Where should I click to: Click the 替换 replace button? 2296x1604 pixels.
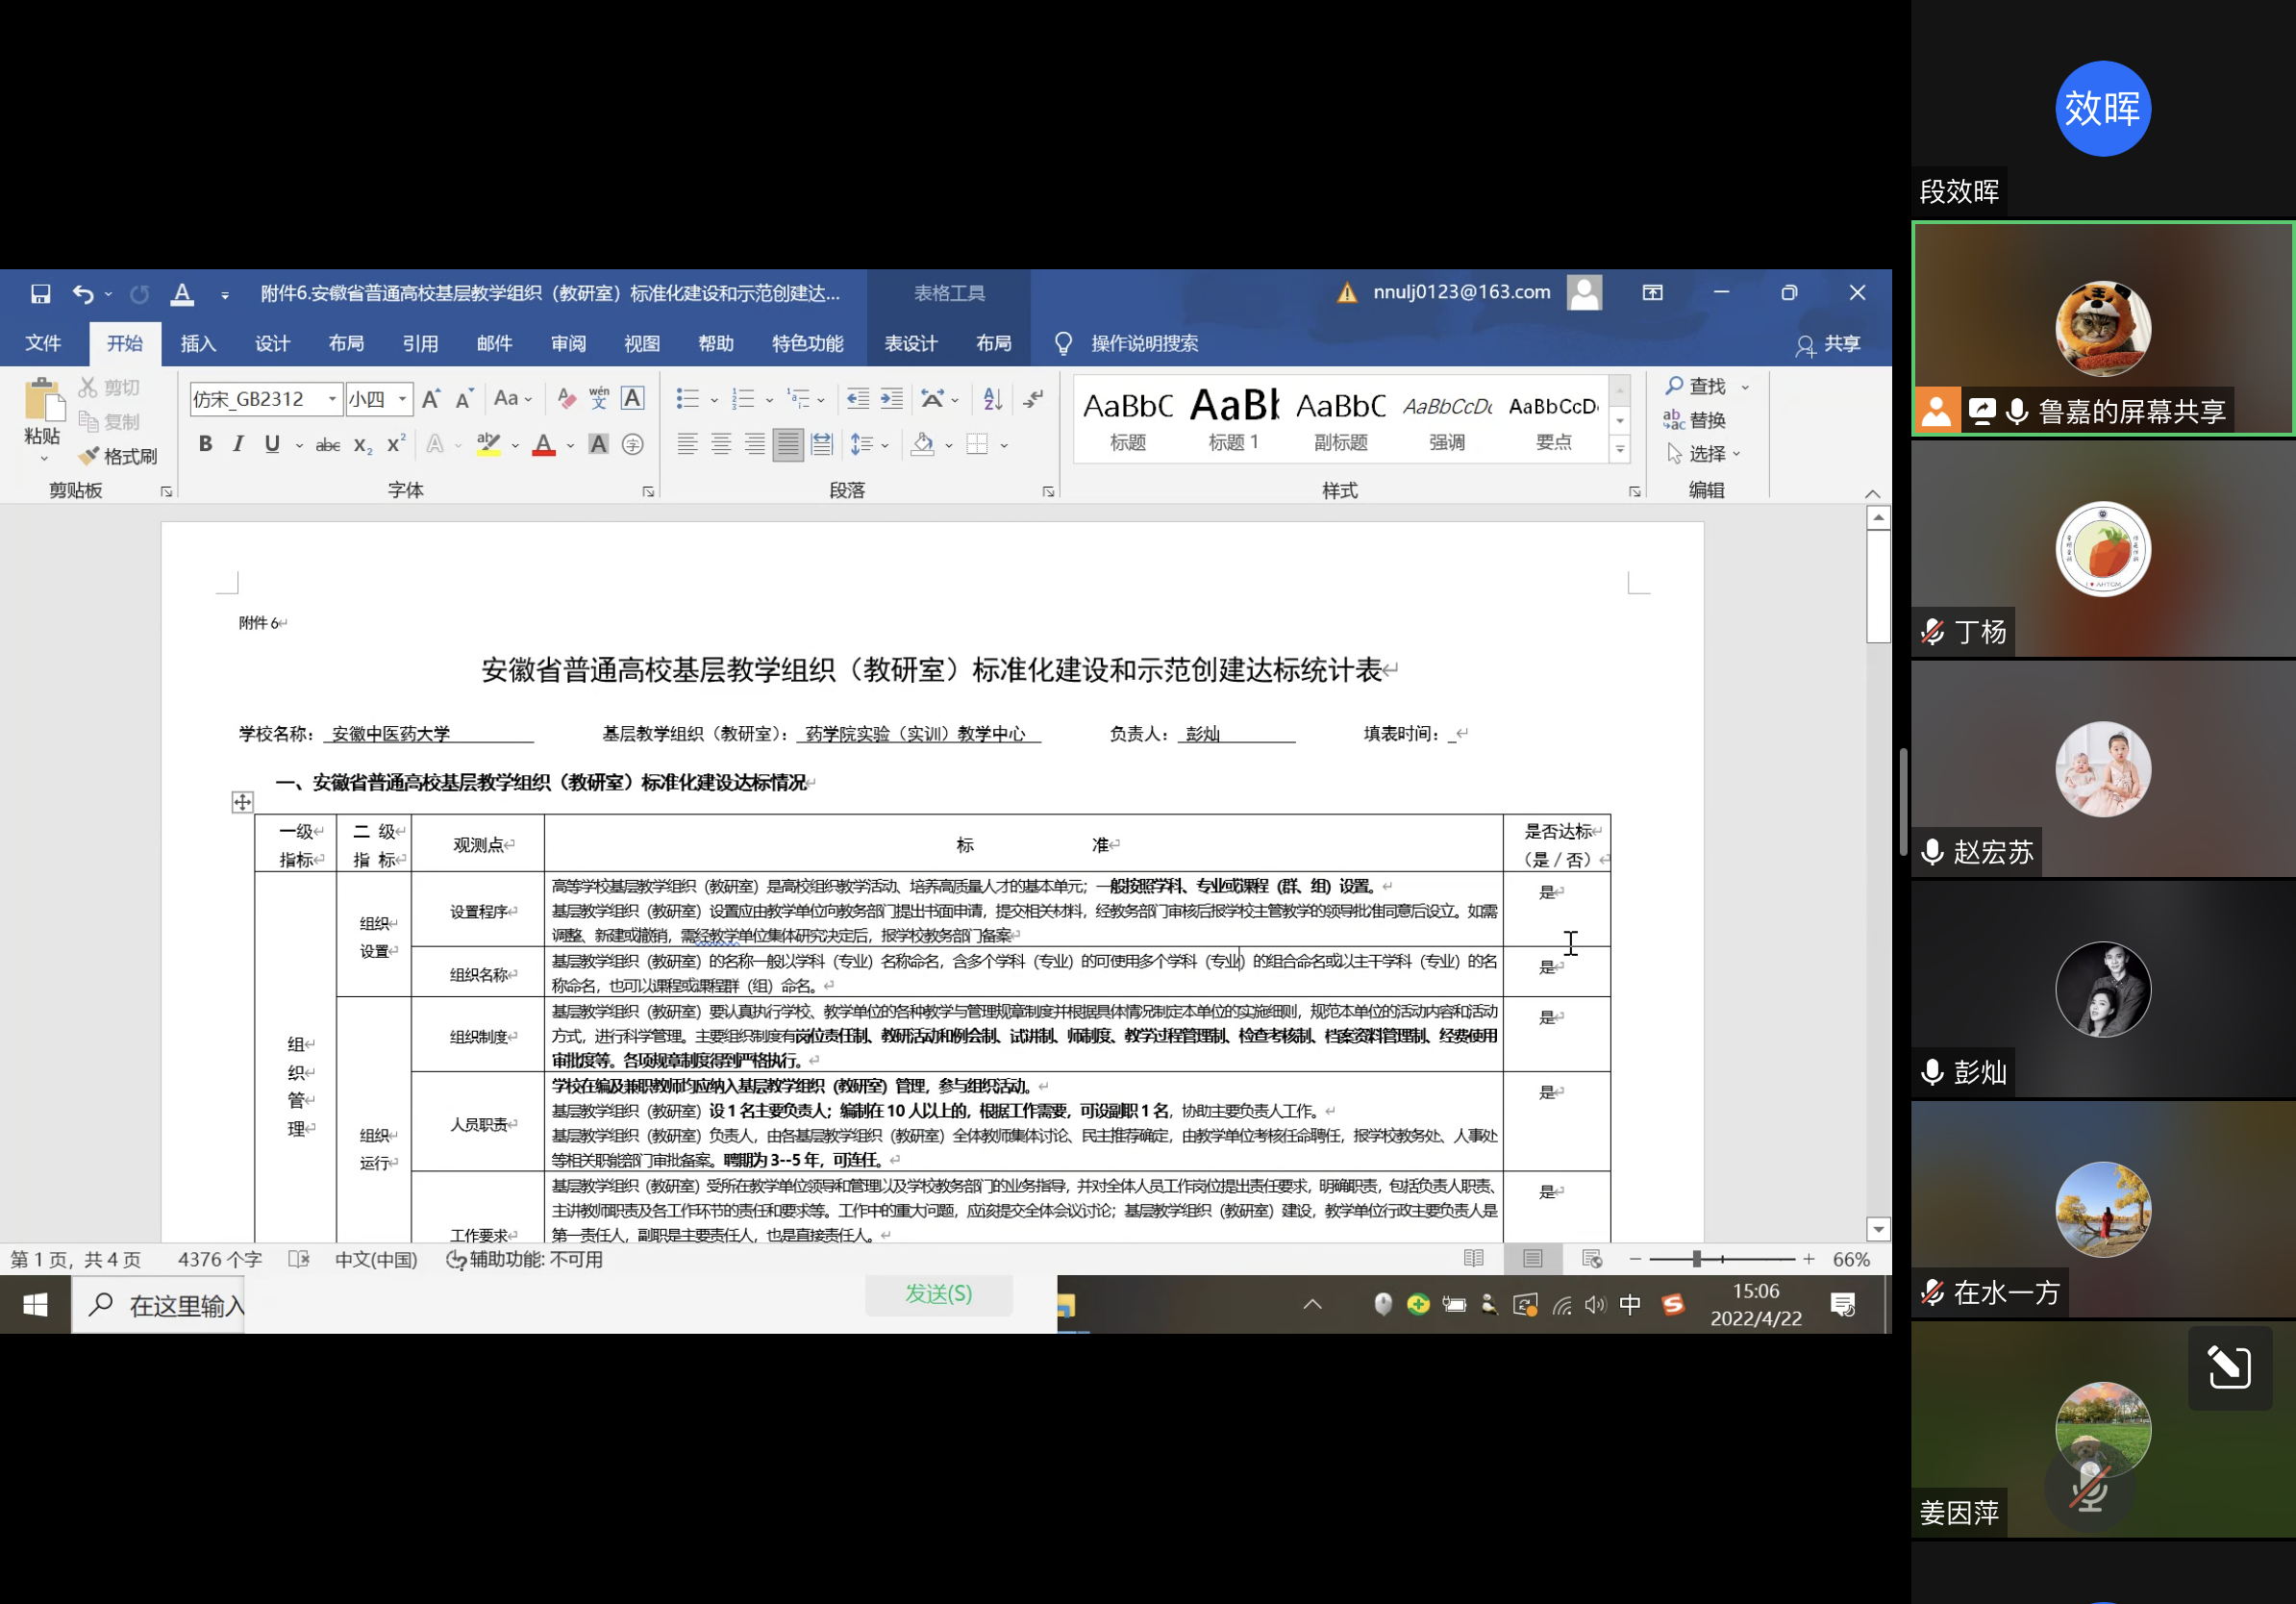point(1695,420)
